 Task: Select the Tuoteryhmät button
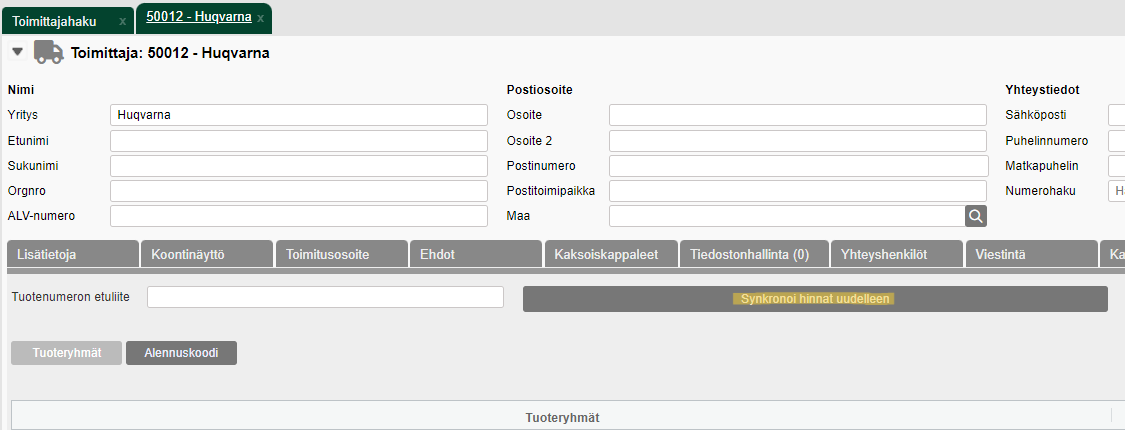(67, 352)
